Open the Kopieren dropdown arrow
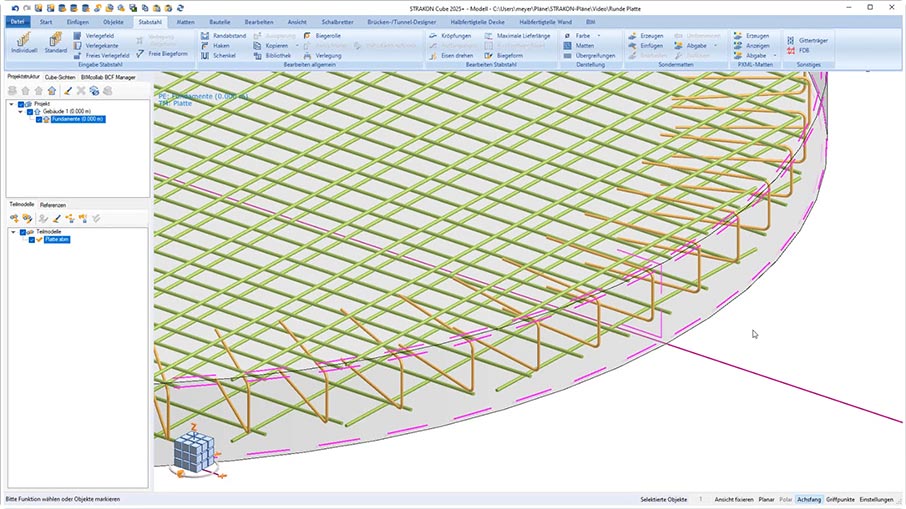906x509 pixels. pos(296,45)
